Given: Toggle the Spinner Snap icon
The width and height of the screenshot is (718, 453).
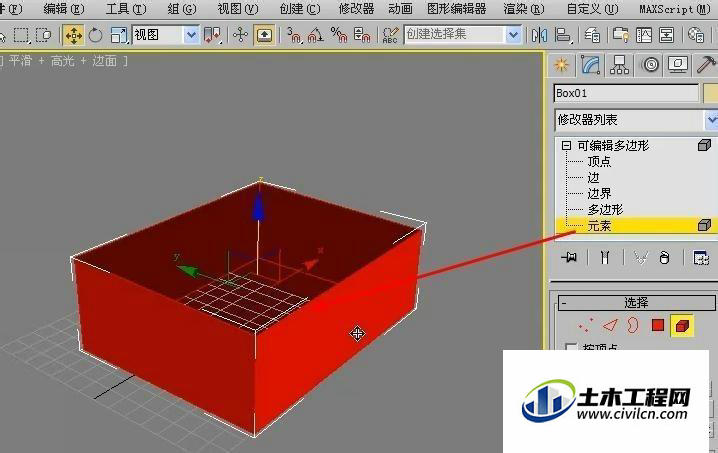Looking at the screenshot, I should coord(362,35).
